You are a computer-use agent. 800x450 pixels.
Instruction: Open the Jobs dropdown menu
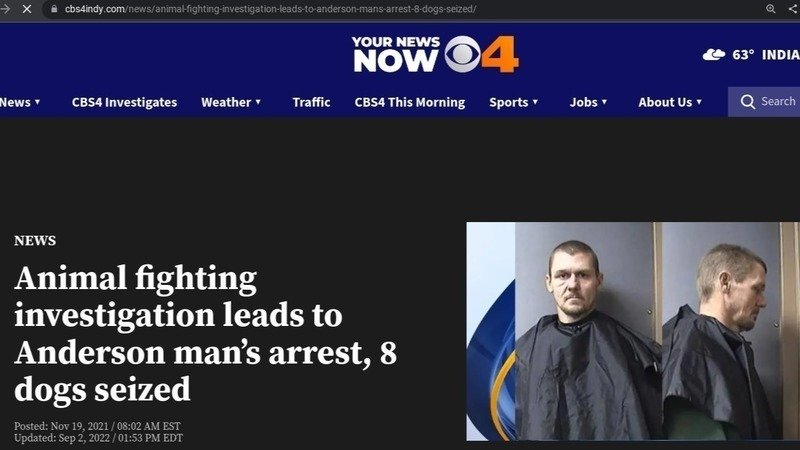point(588,102)
